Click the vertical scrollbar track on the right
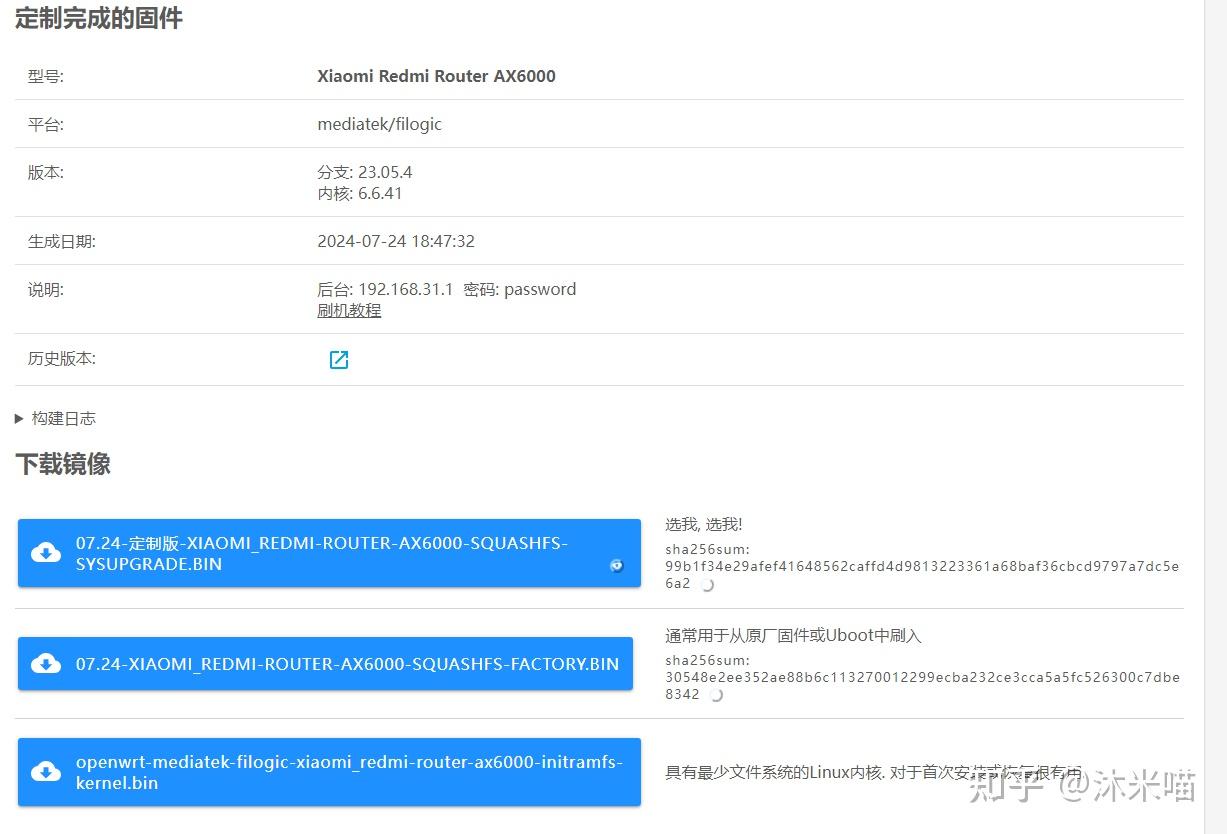Viewport: 1227px width, 834px height. (1215, 417)
